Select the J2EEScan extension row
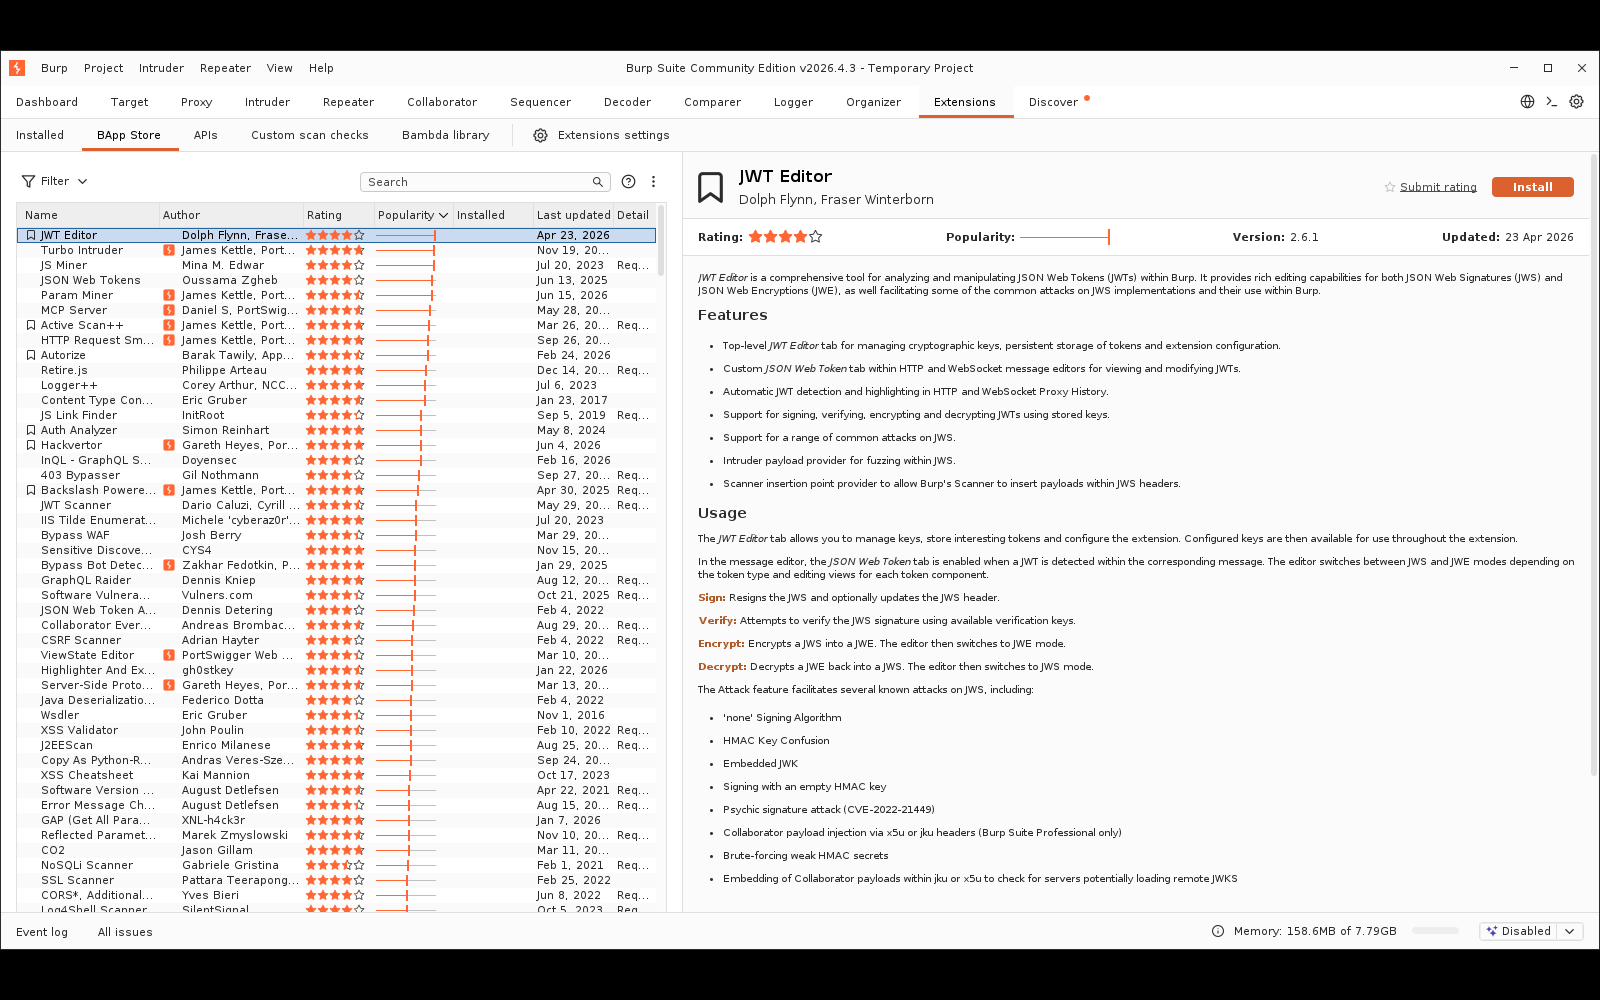Image resolution: width=1600 pixels, height=1000 pixels. (x=336, y=745)
